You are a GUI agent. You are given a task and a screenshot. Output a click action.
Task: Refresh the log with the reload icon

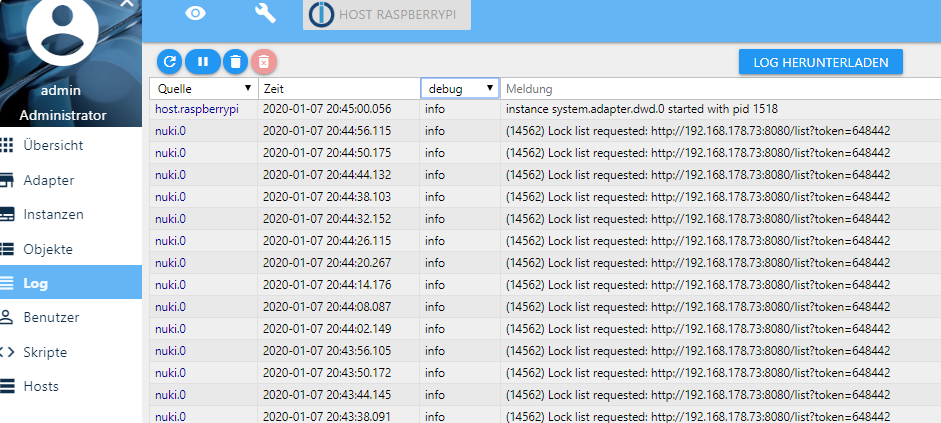[x=170, y=61]
